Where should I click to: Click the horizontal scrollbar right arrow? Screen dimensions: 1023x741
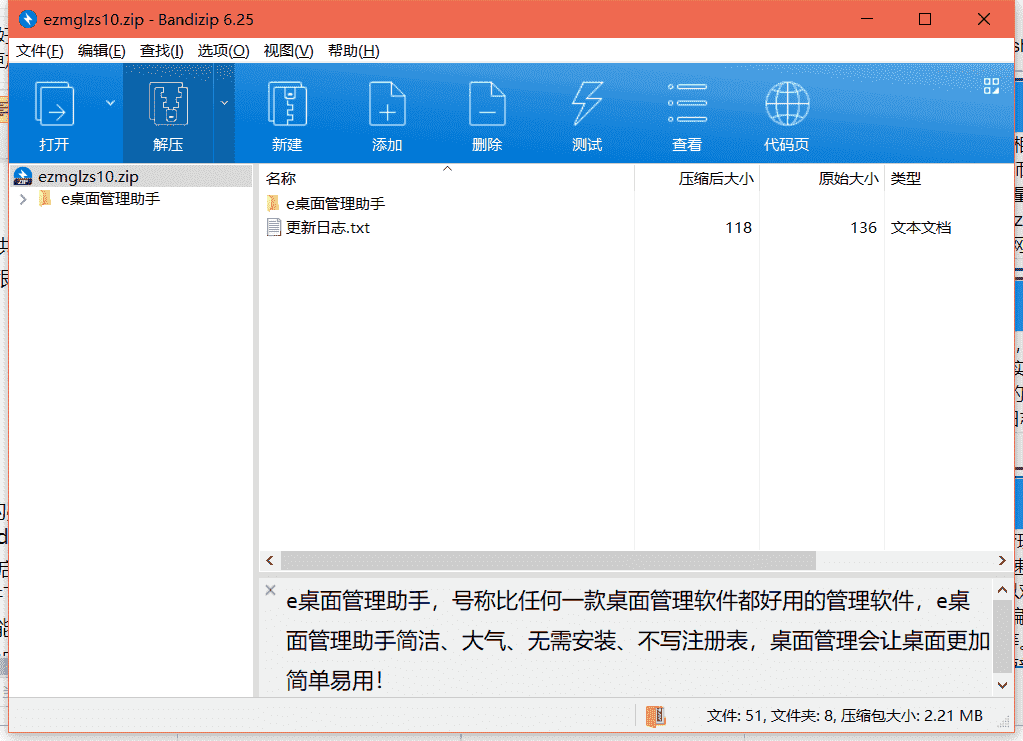coord(1002,560)
